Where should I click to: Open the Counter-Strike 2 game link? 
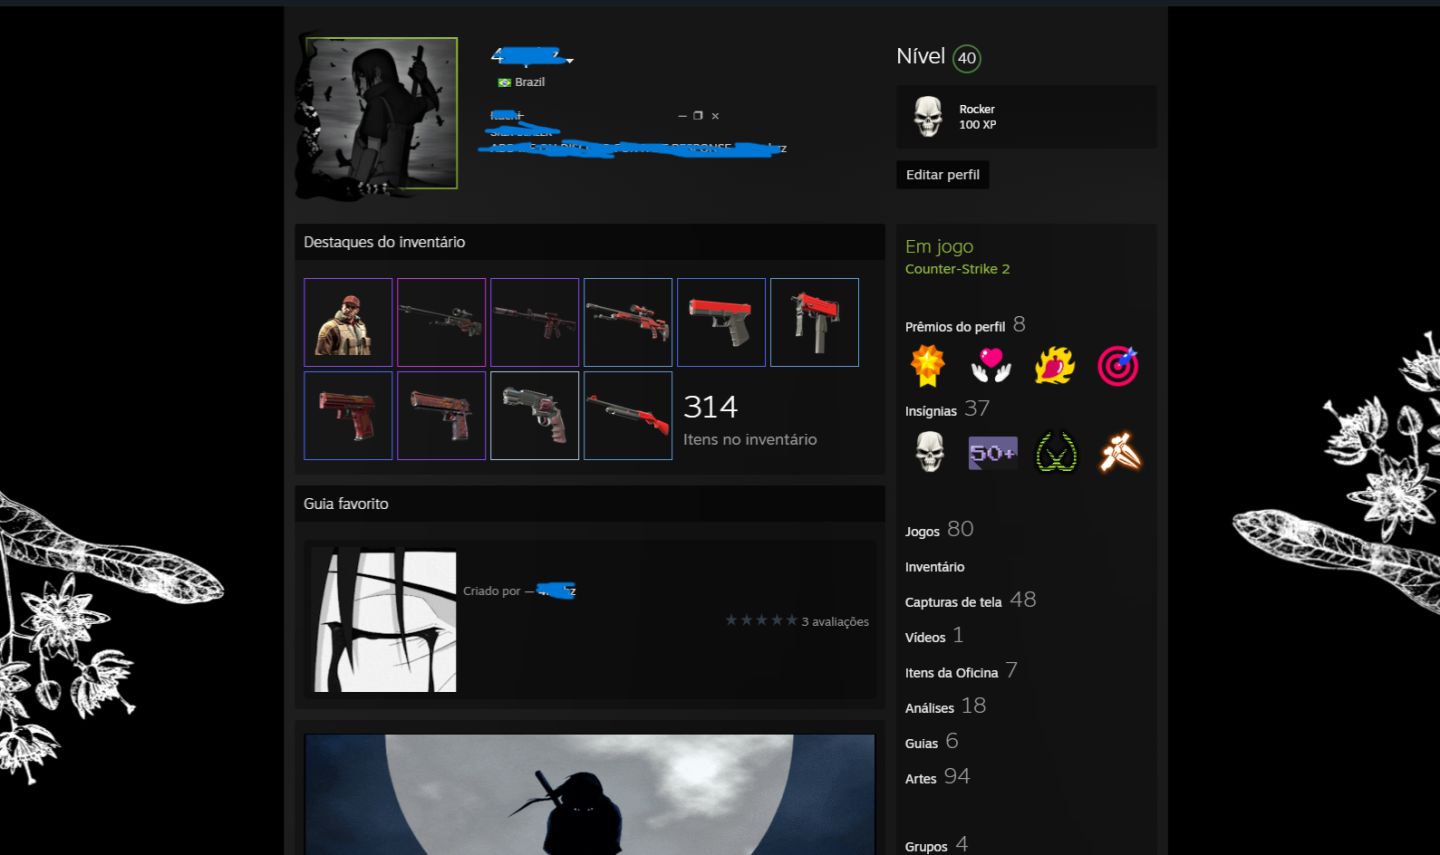(x=957, y=269)
